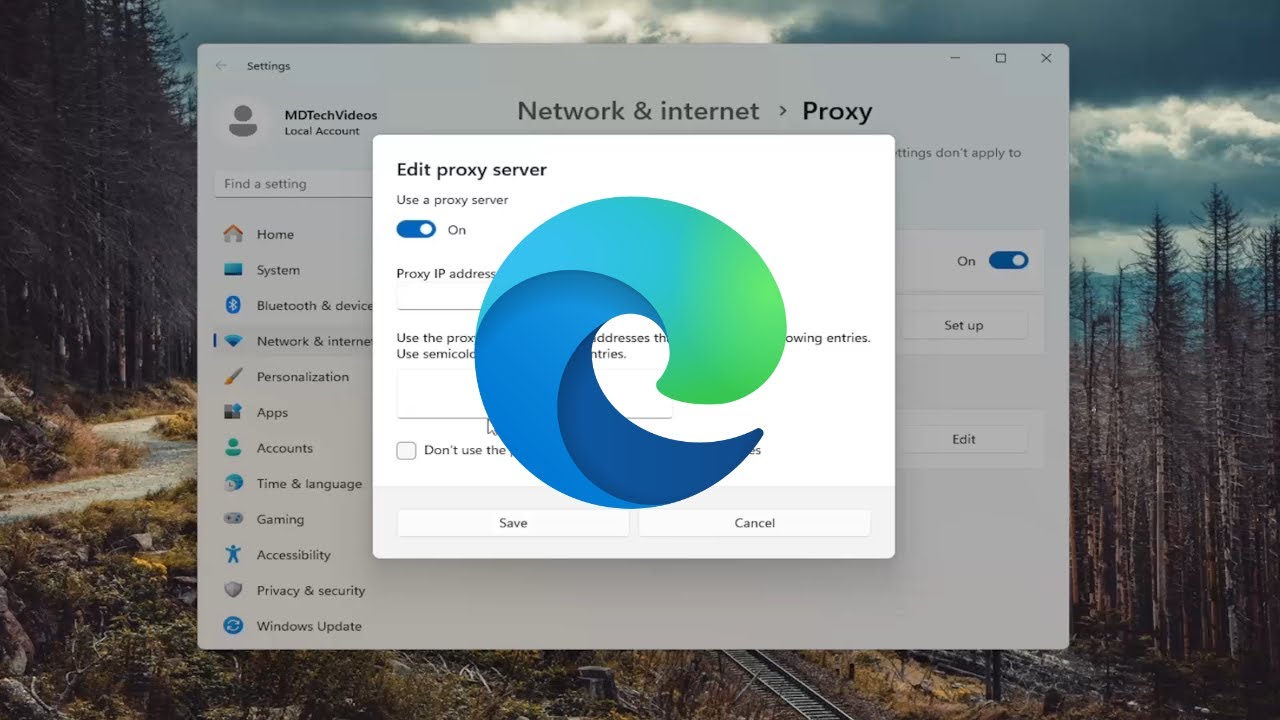Select Time & language in the sidebar
This screenshot has width=1280, height=720.
point(309,483)
